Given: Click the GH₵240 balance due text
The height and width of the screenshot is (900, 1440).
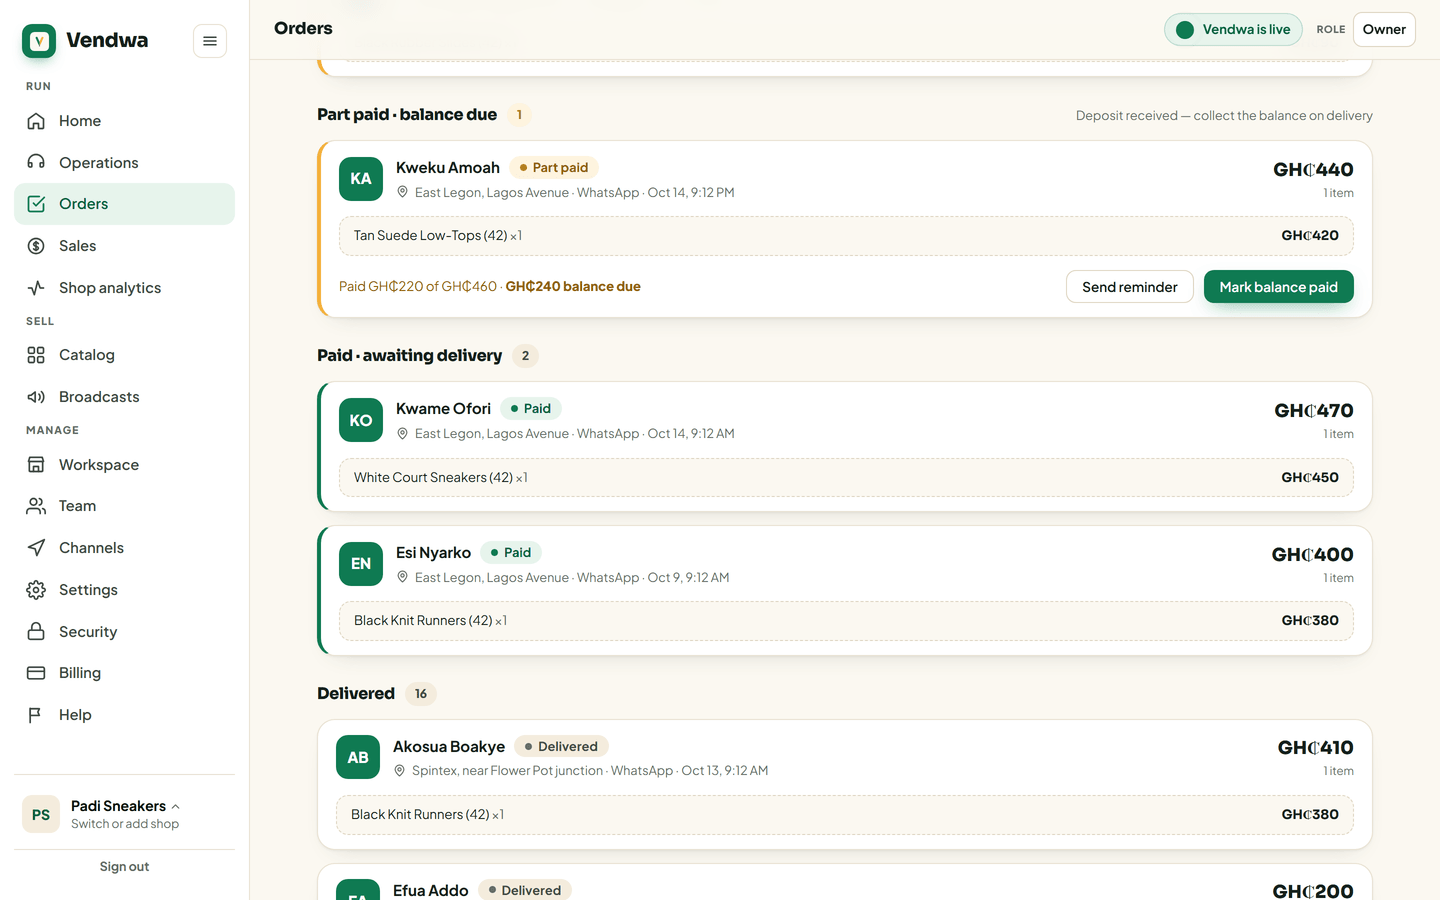Looking at the screenshot, I should (573, 286).
